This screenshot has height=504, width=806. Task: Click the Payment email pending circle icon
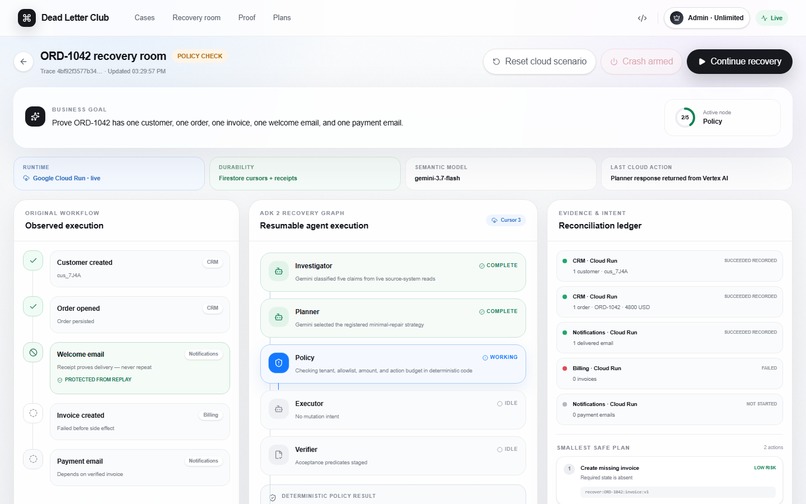[x=33, y=459]
